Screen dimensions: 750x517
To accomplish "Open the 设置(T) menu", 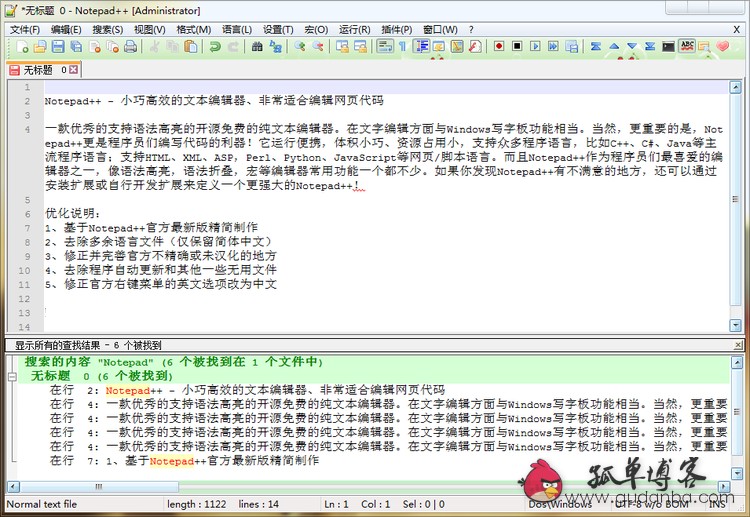I will 278,30.
